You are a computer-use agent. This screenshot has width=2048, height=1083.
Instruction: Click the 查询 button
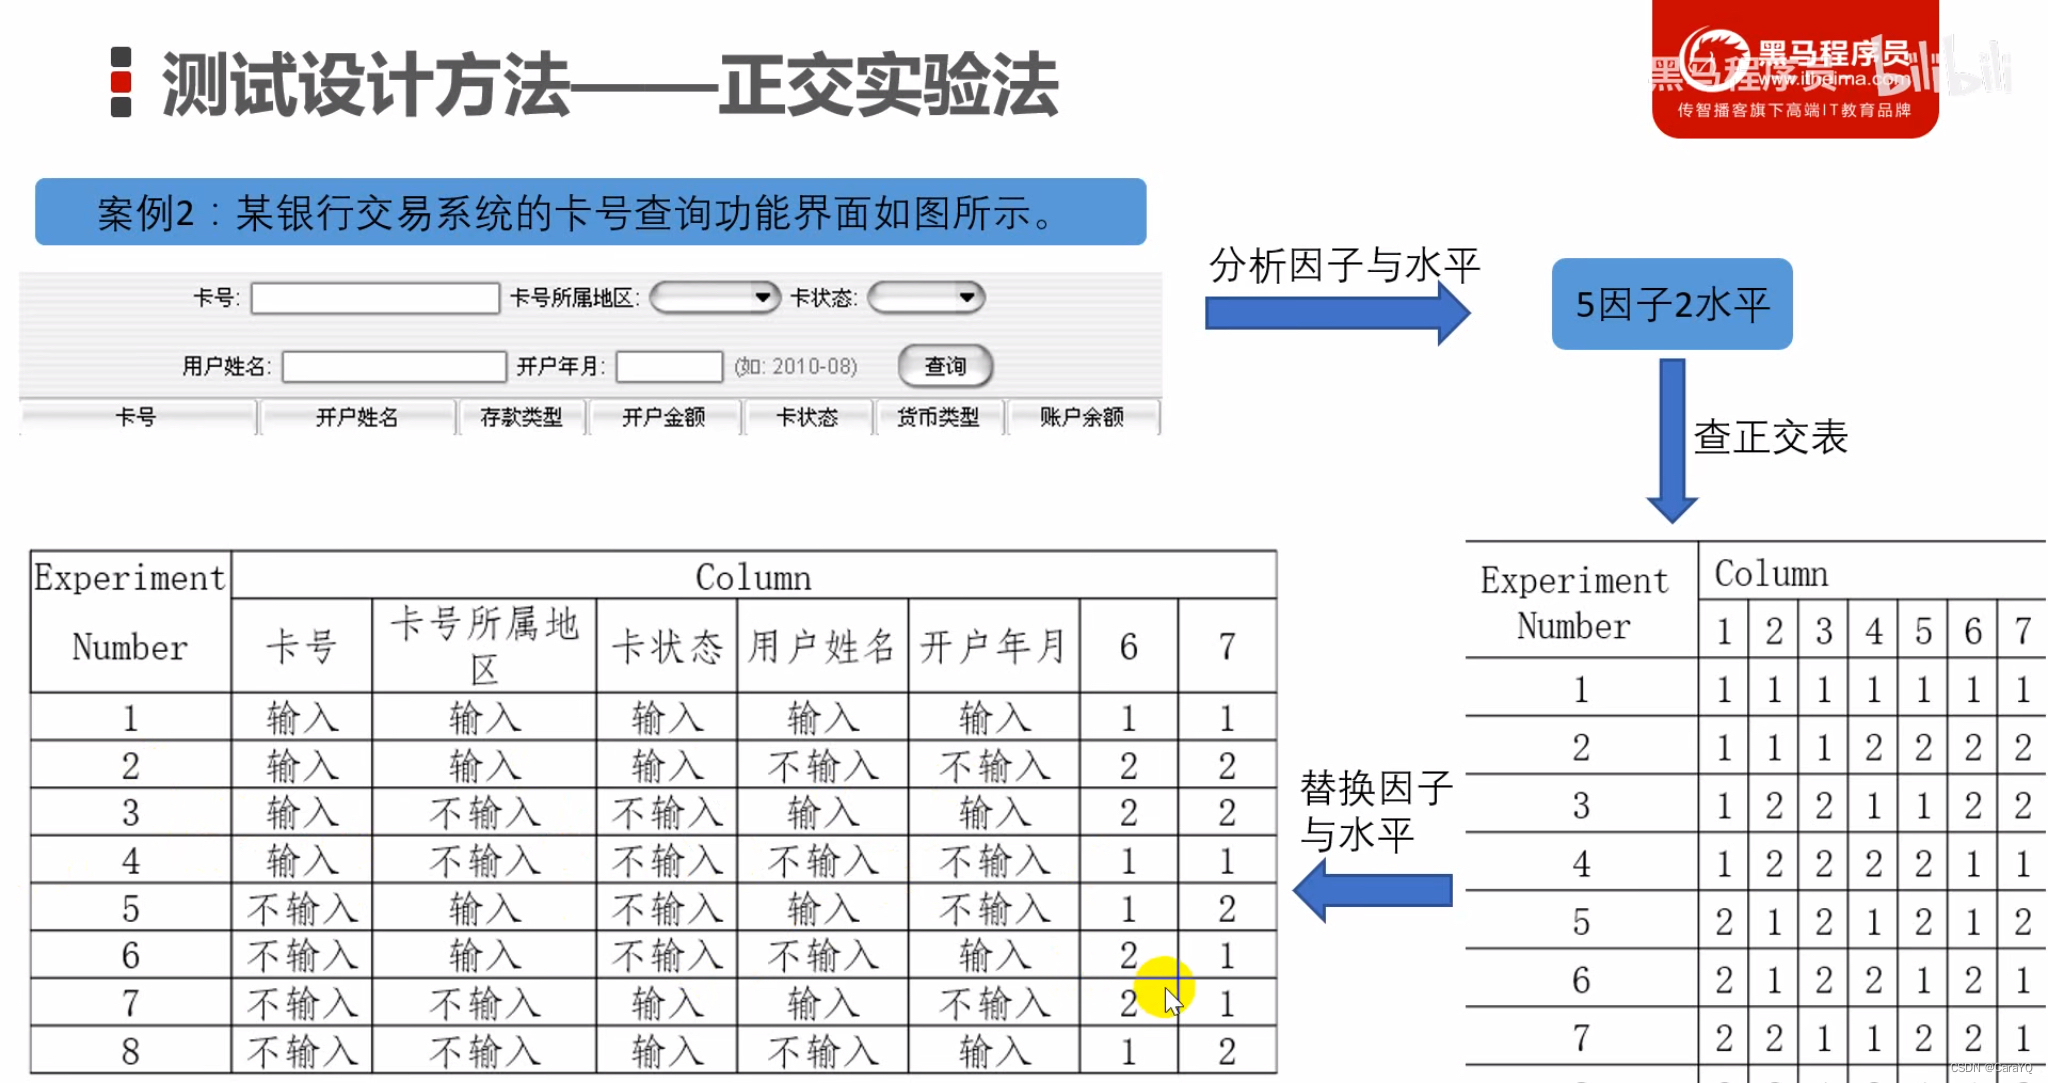[945, 366]
